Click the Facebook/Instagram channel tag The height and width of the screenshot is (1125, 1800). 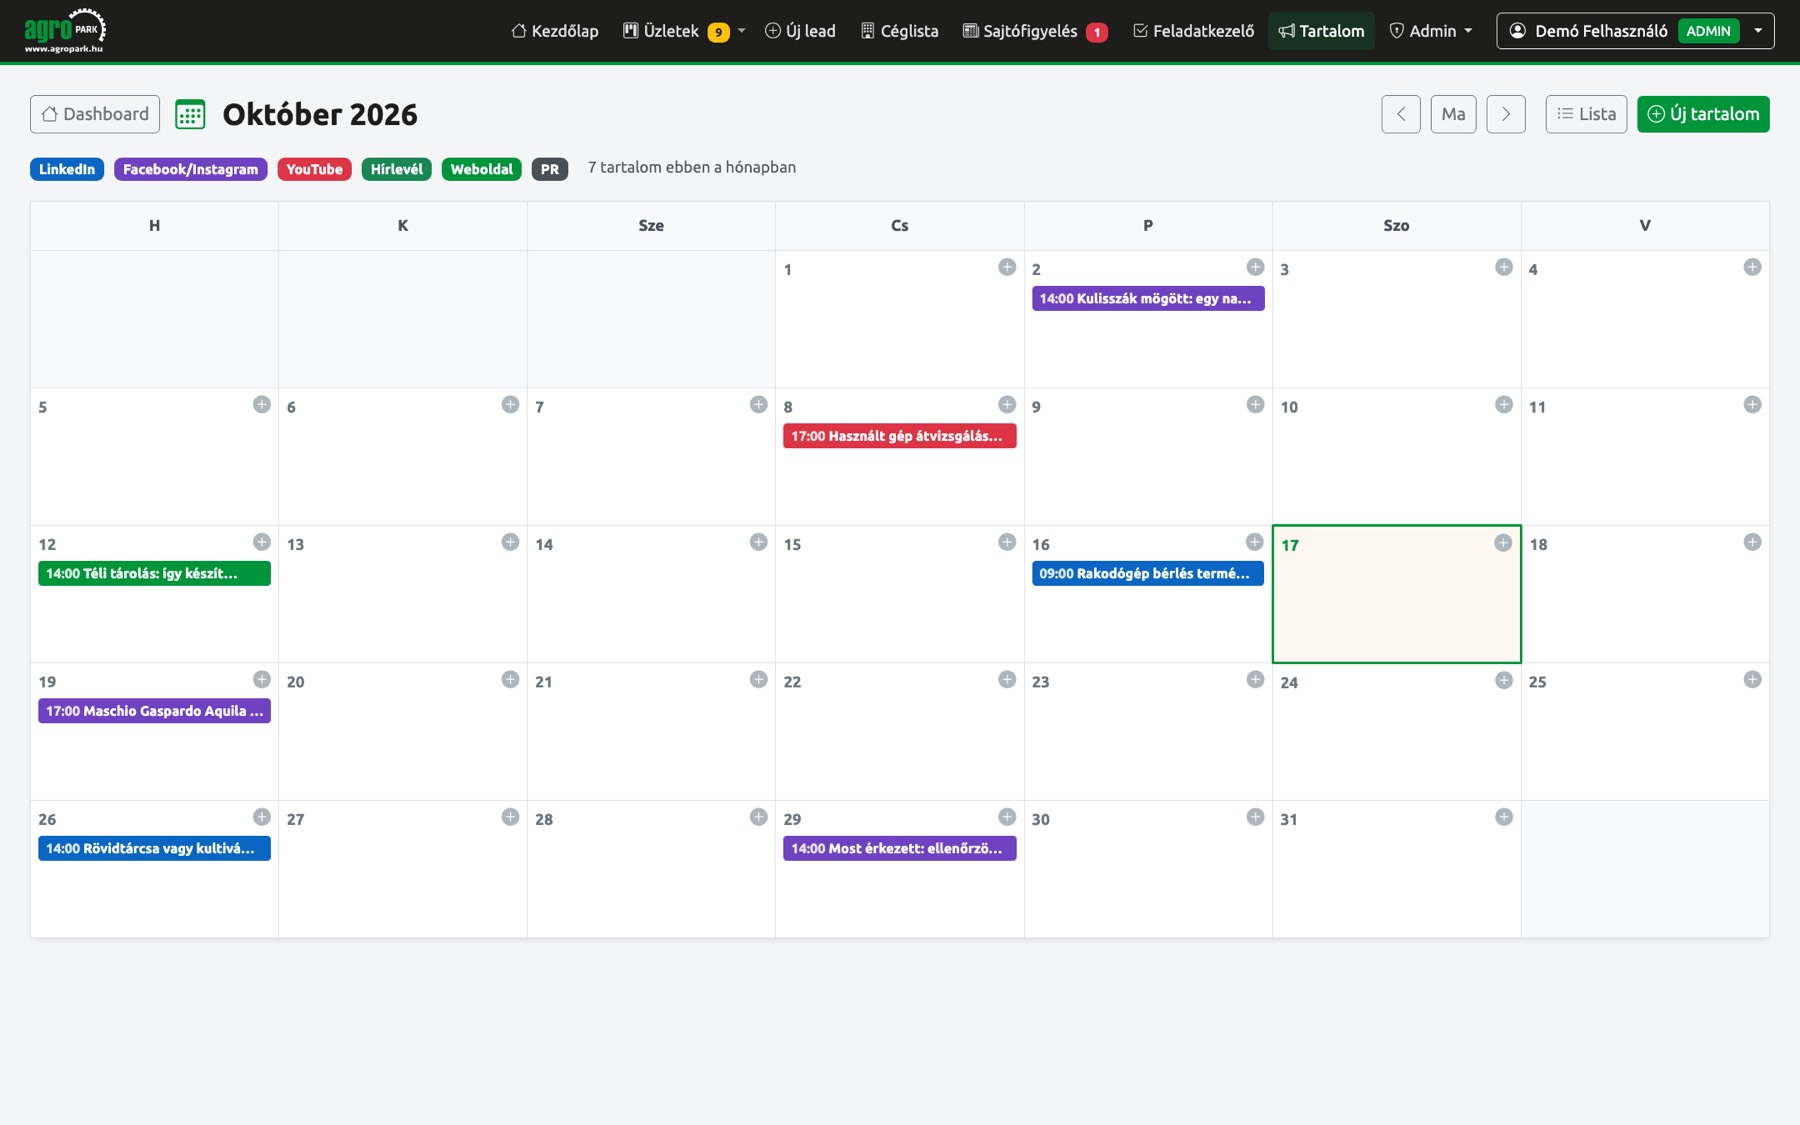click(190, 169)
